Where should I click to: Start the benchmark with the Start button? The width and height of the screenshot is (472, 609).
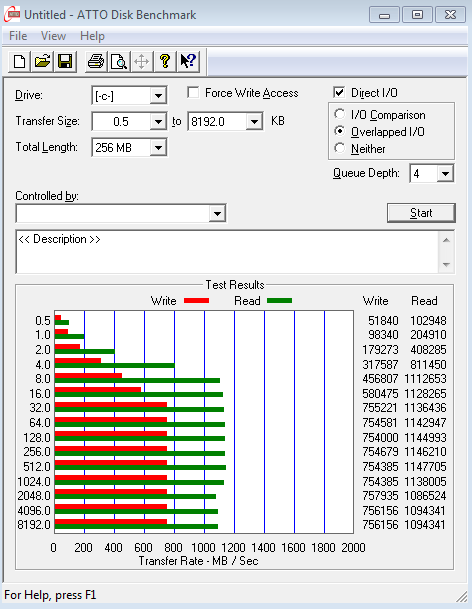pyautogui.click(x=421, y=213)
